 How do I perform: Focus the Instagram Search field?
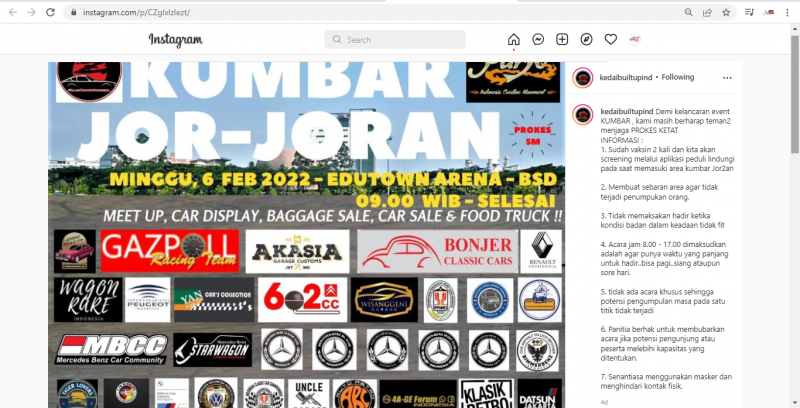[x=395, y=39]
